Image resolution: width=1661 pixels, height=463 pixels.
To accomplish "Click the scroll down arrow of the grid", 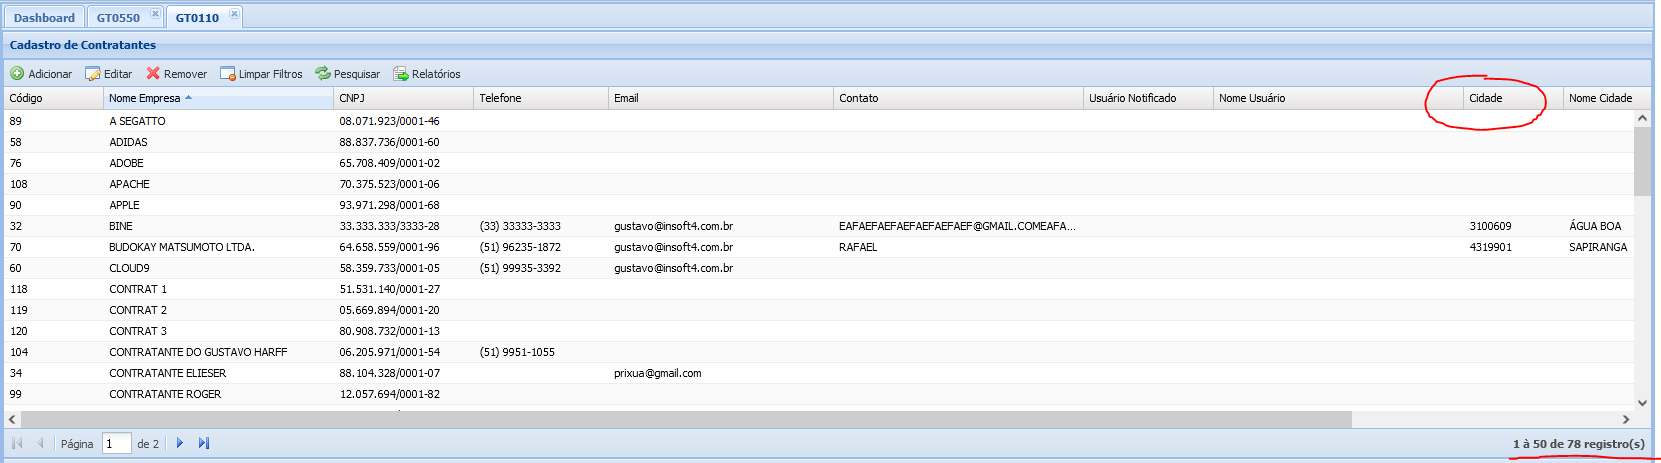I will coord(1642,403).
